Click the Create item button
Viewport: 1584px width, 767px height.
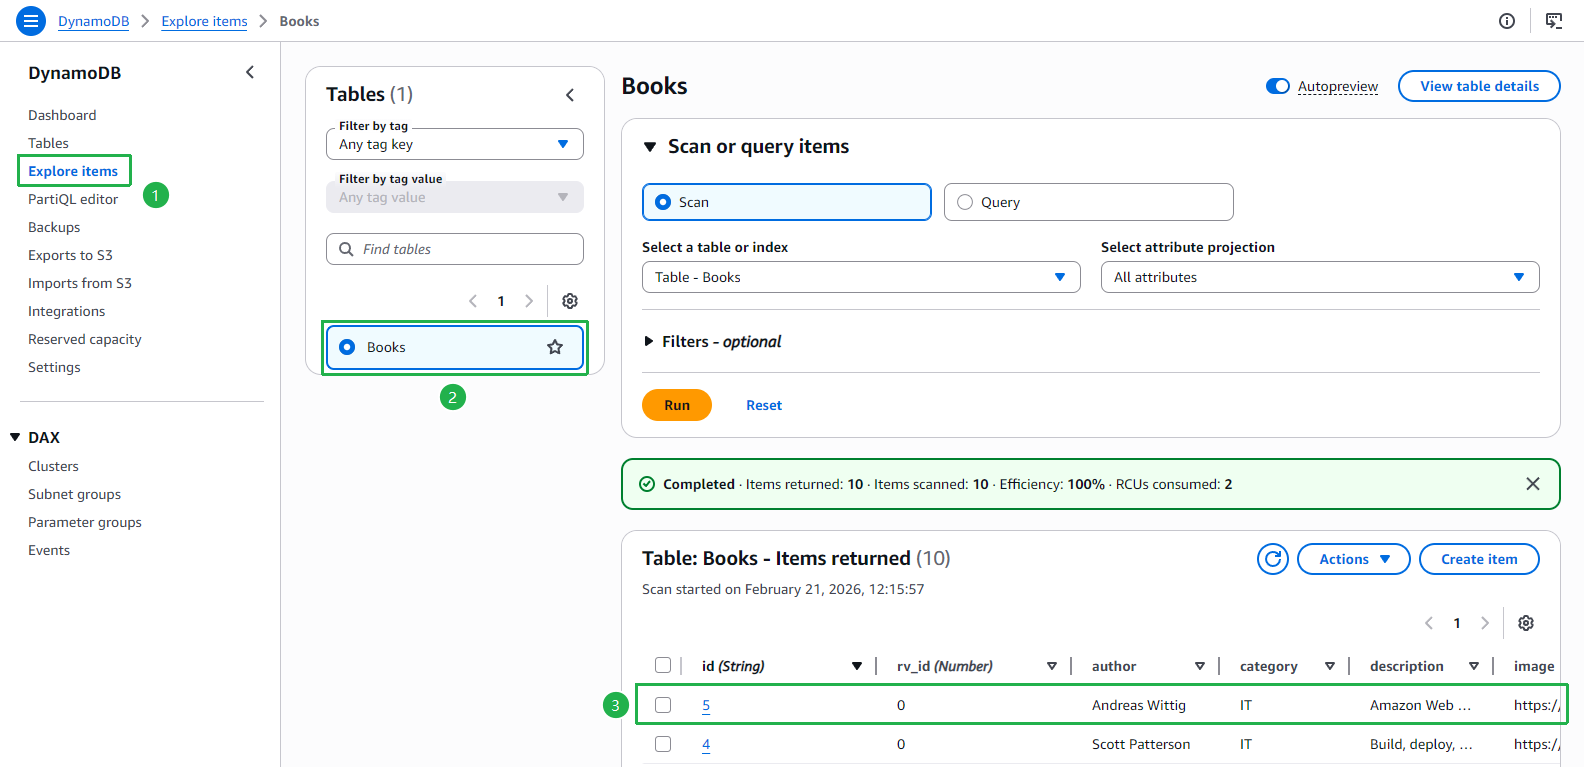click(1479, 559)
